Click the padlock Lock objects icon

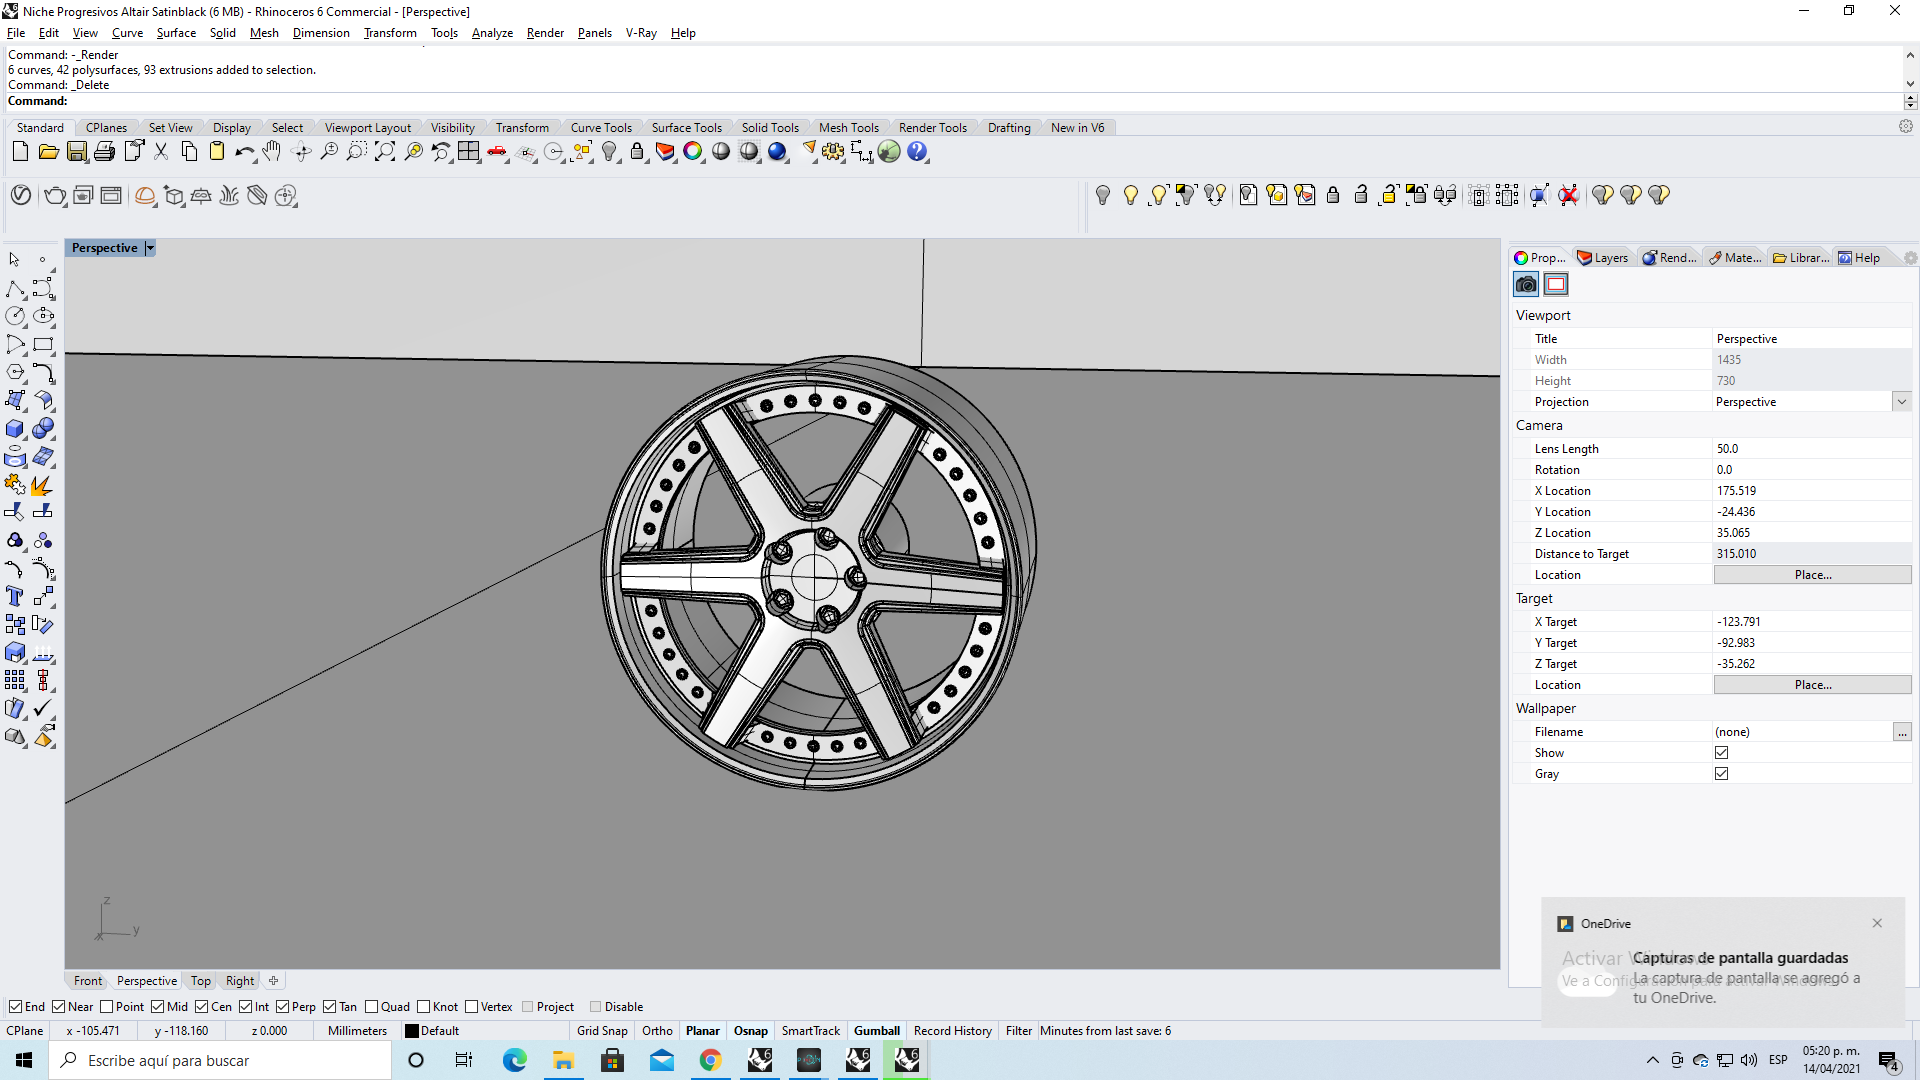(637, 152)
